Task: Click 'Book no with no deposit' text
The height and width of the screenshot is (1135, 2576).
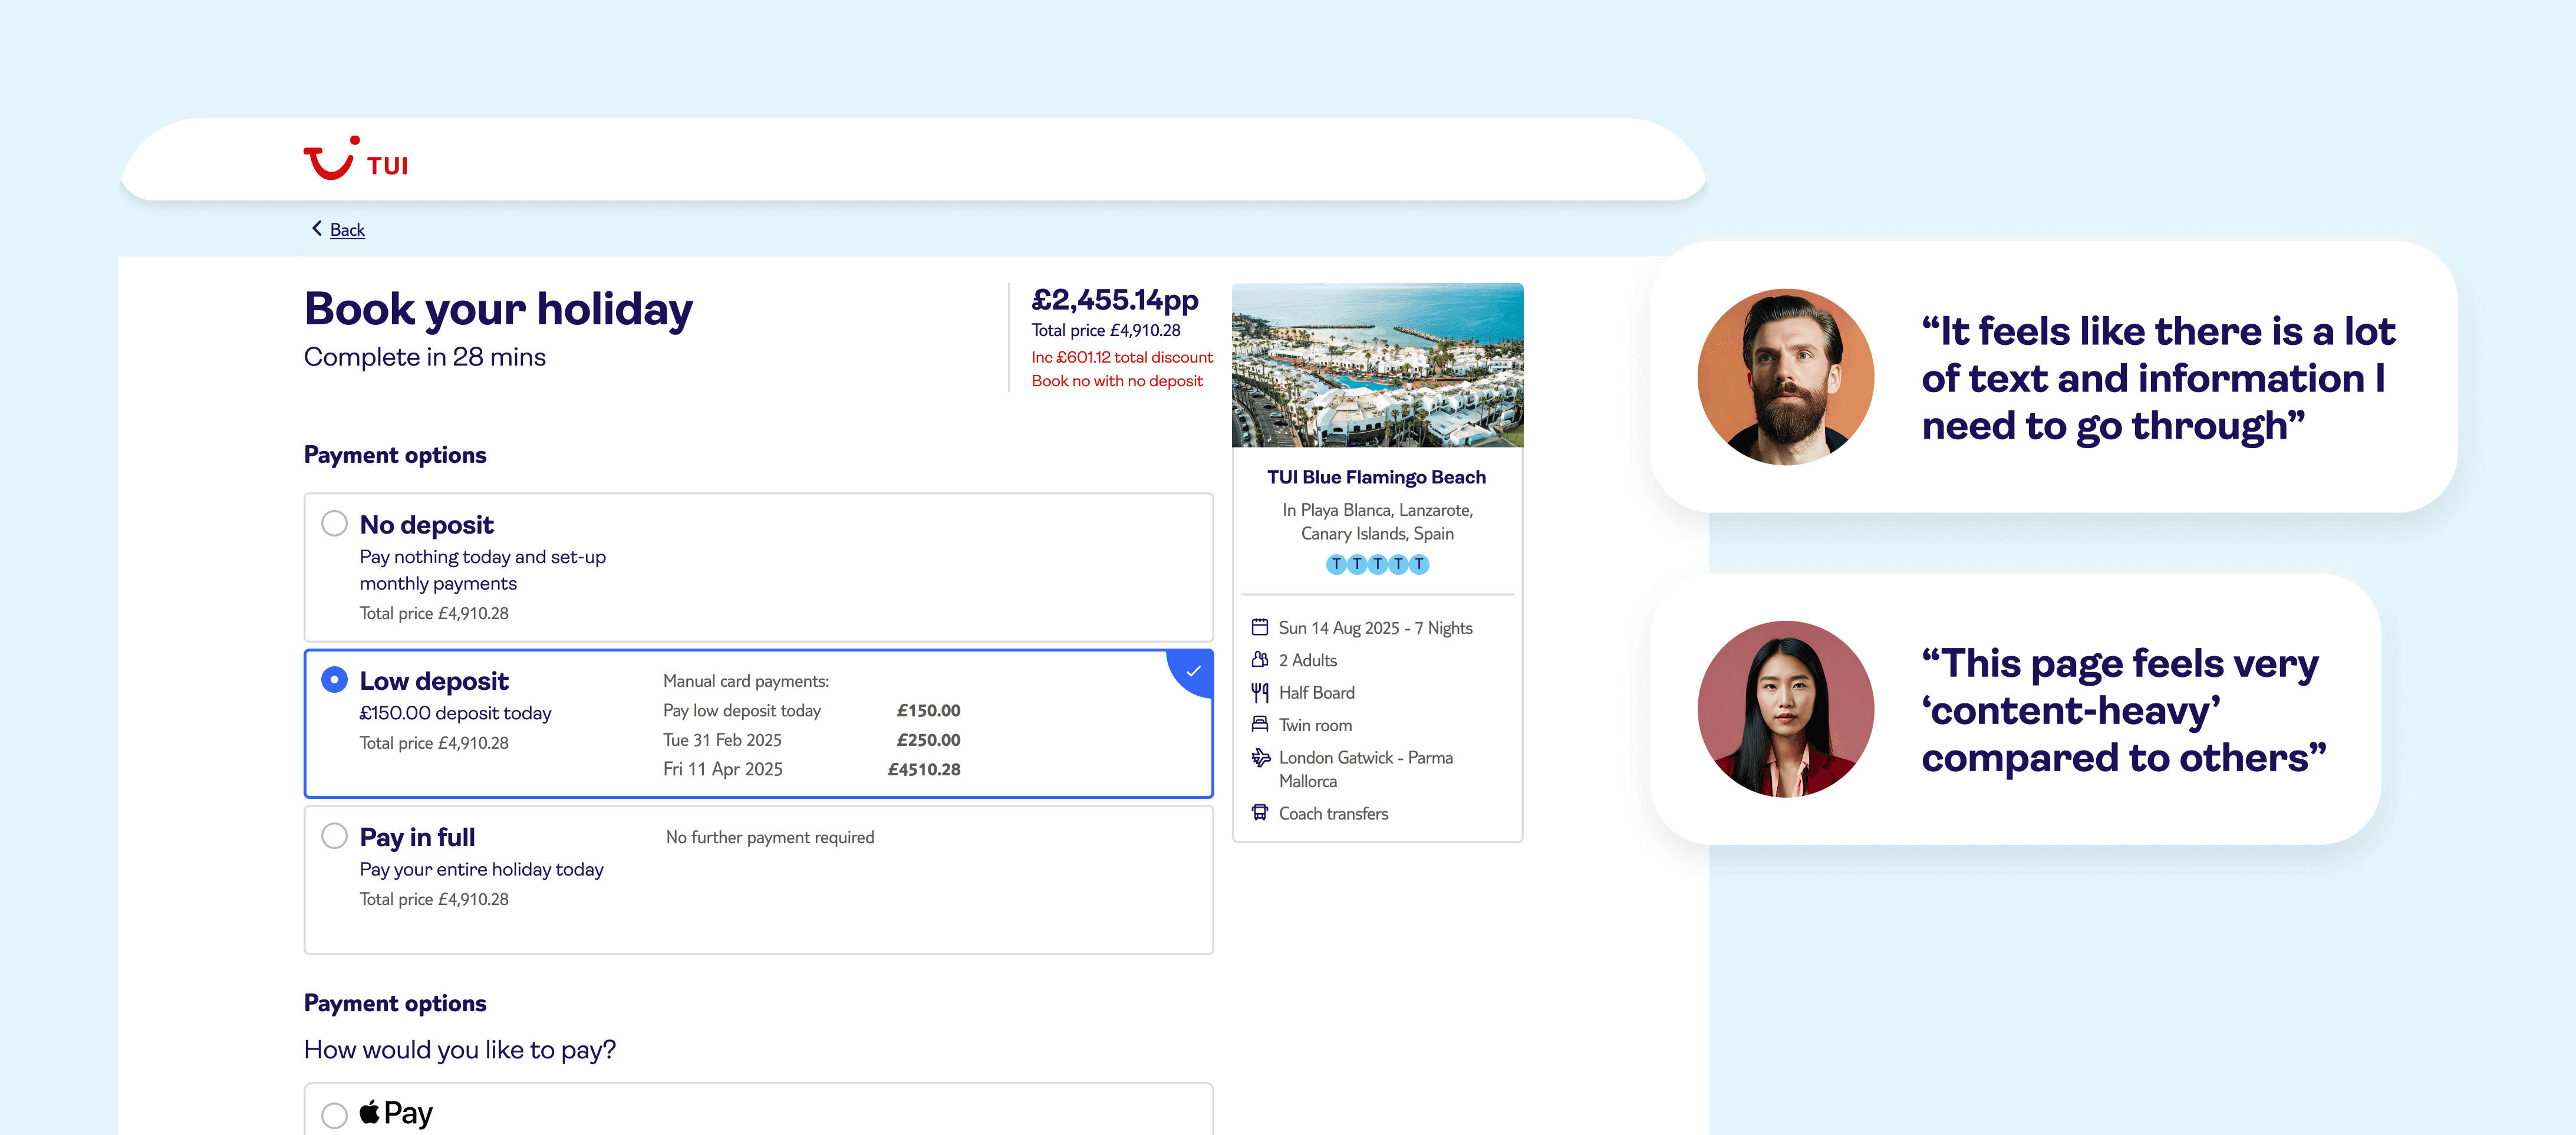Action: click(x=1117, y=381)
